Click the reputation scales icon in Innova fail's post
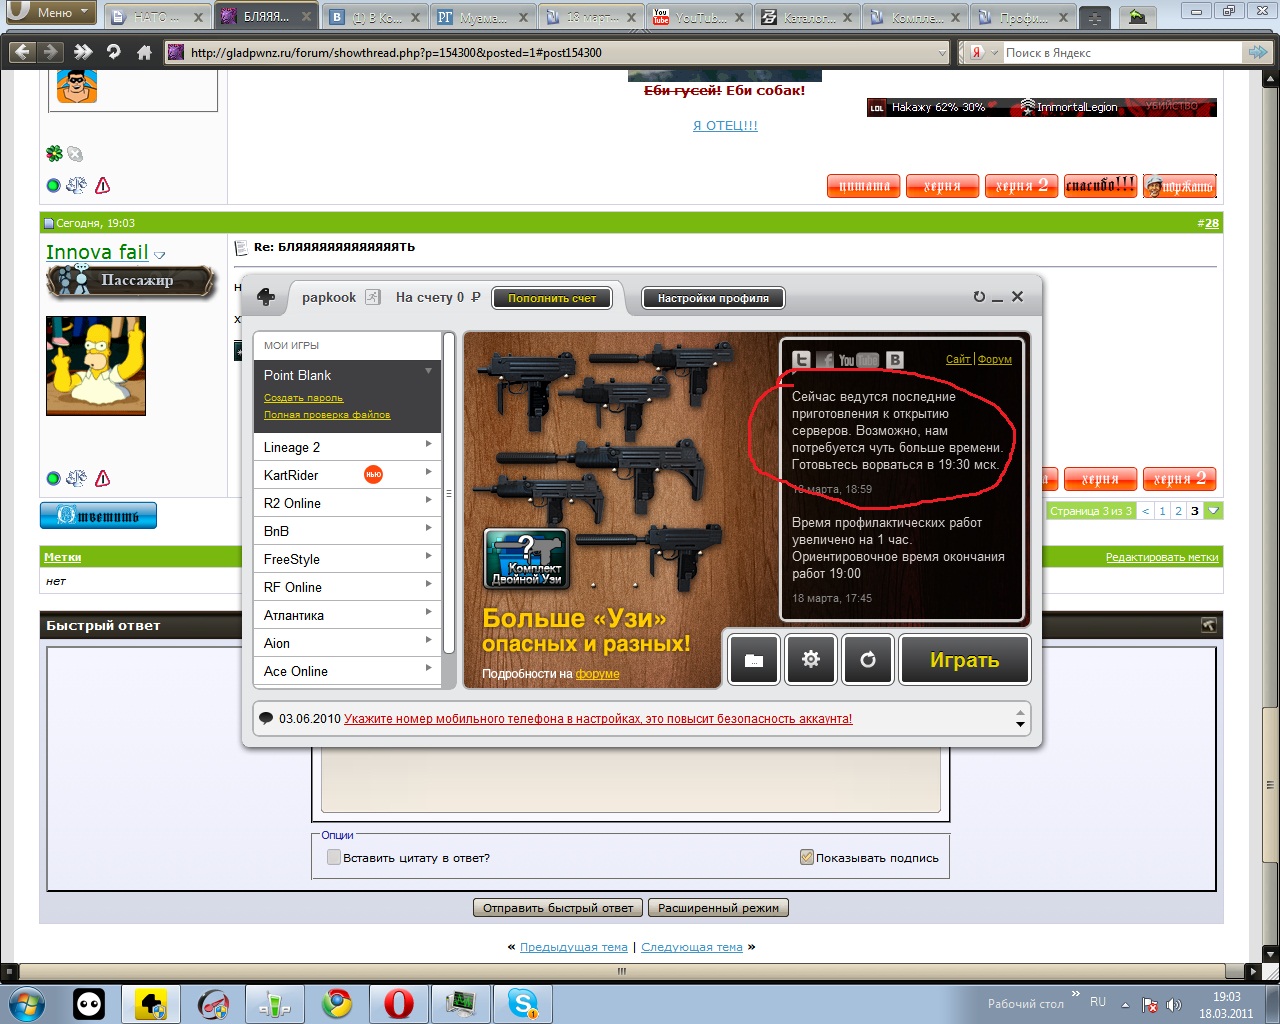1280x1024 pixels. [76, 478]
